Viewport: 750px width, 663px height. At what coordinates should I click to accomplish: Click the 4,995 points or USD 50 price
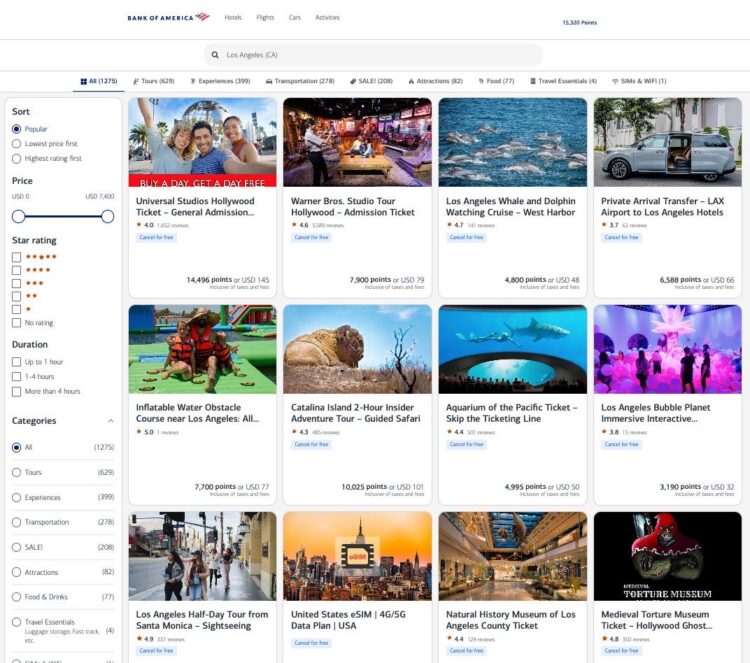(542, 487)
